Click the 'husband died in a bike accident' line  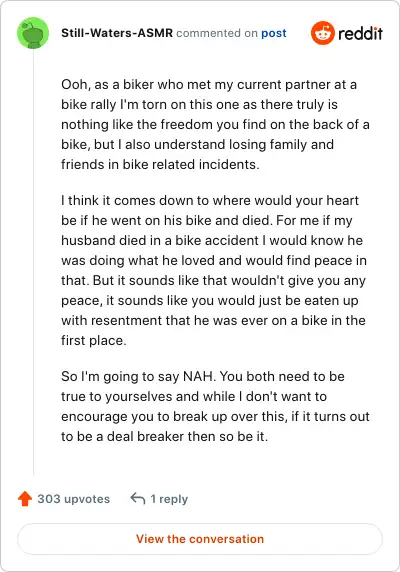pos(212,240)
